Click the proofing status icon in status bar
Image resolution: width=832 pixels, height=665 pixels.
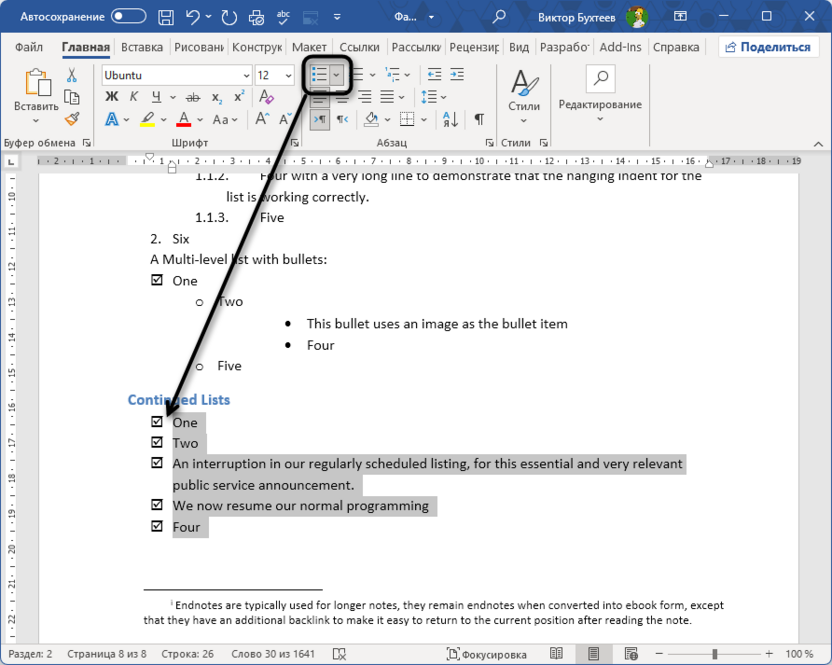339,654
